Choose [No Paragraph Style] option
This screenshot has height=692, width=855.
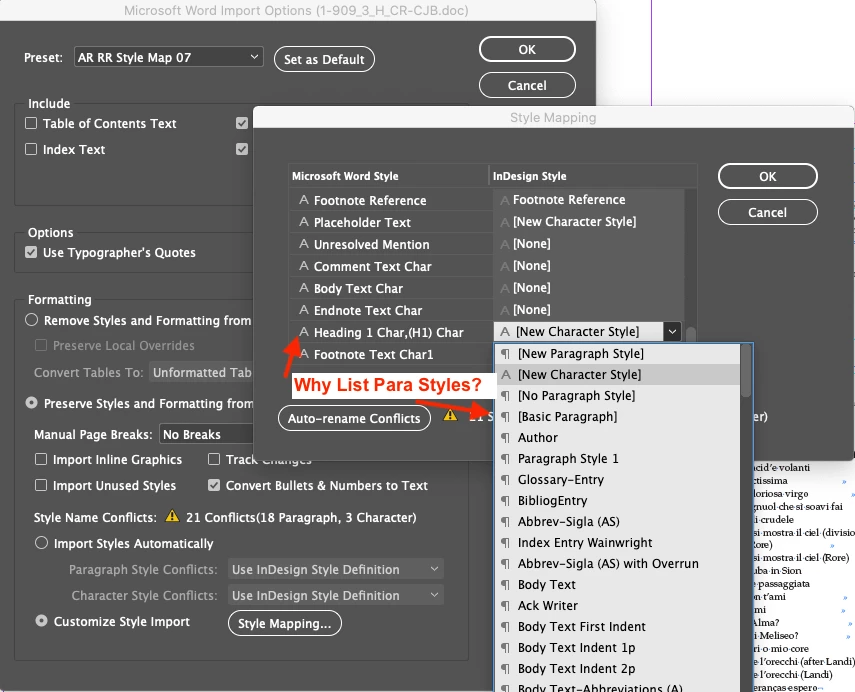pos(618,396)
